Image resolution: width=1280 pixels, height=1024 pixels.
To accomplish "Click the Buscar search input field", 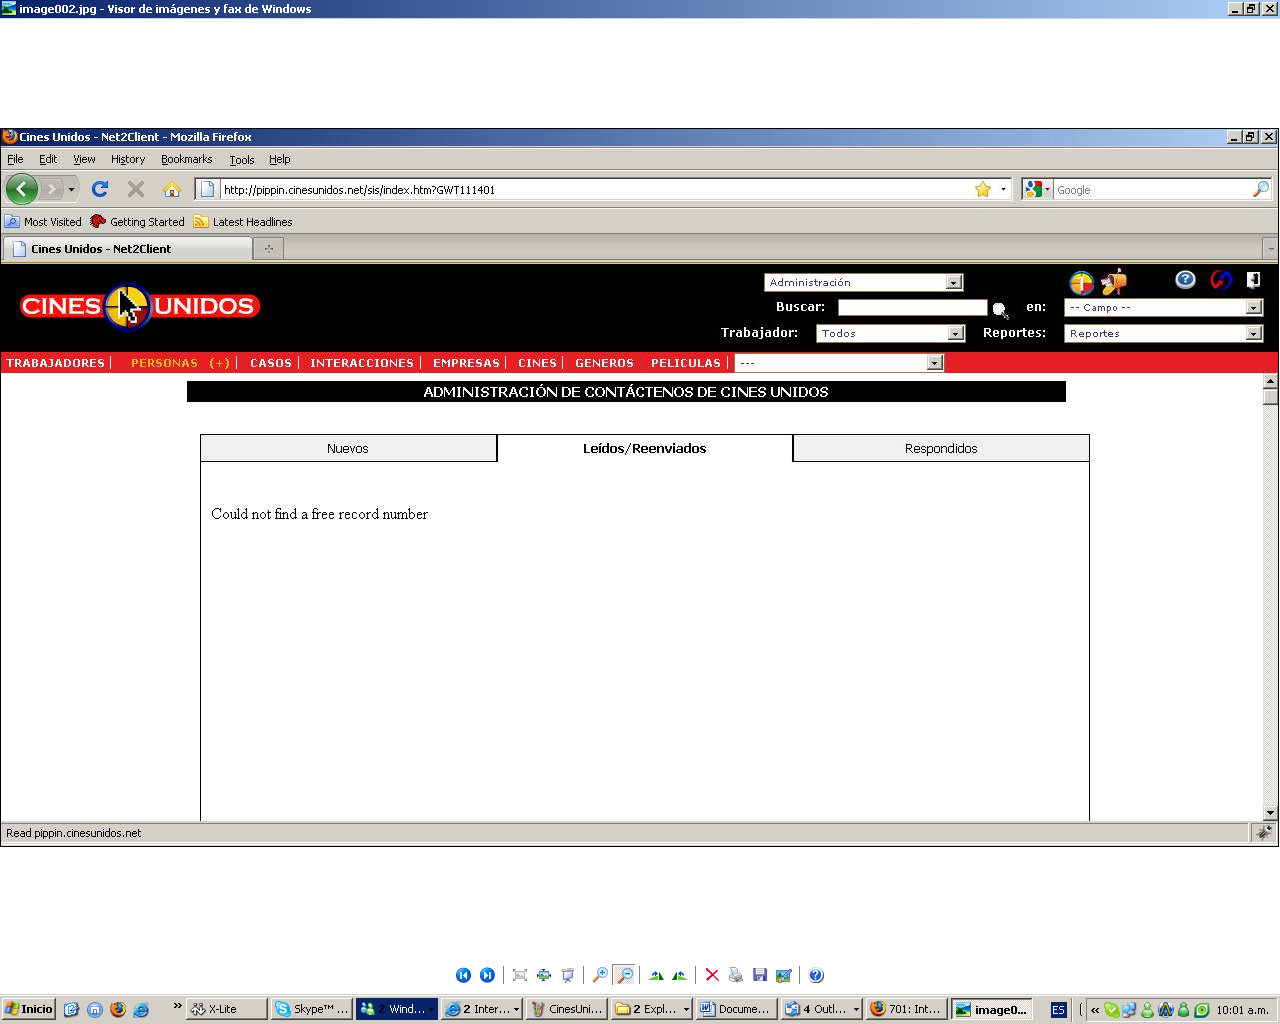I will click(x=912, y=307).
